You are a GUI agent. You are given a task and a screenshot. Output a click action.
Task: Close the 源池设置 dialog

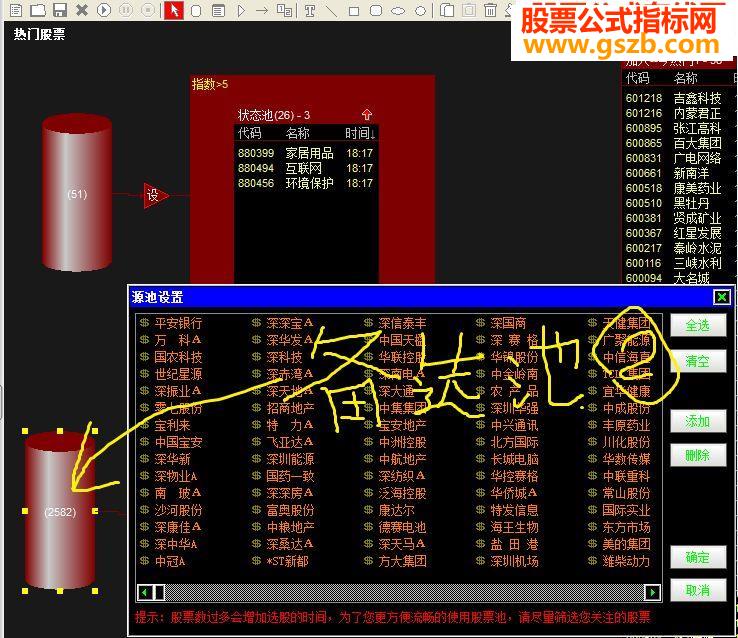pyautogui.click(x=722, y=297)
